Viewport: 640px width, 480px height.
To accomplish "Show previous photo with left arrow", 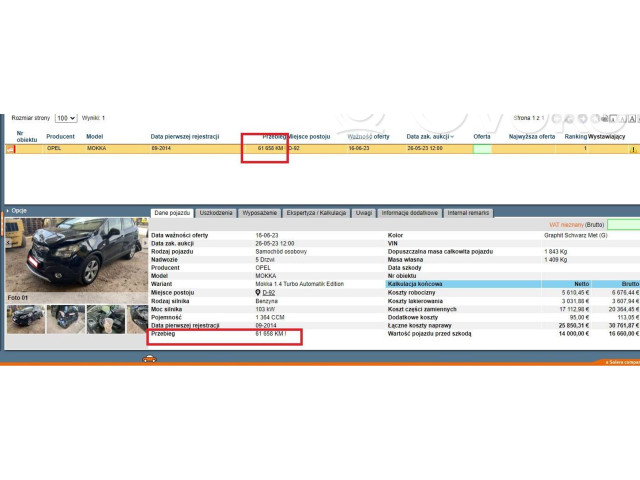I will [x=8, y=243].
